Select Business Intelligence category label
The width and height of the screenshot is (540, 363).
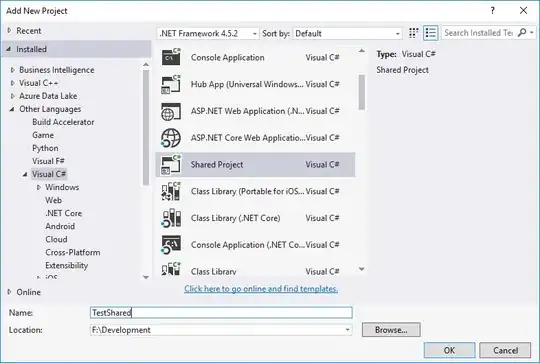pyautogui.click(x=56, y=70)
